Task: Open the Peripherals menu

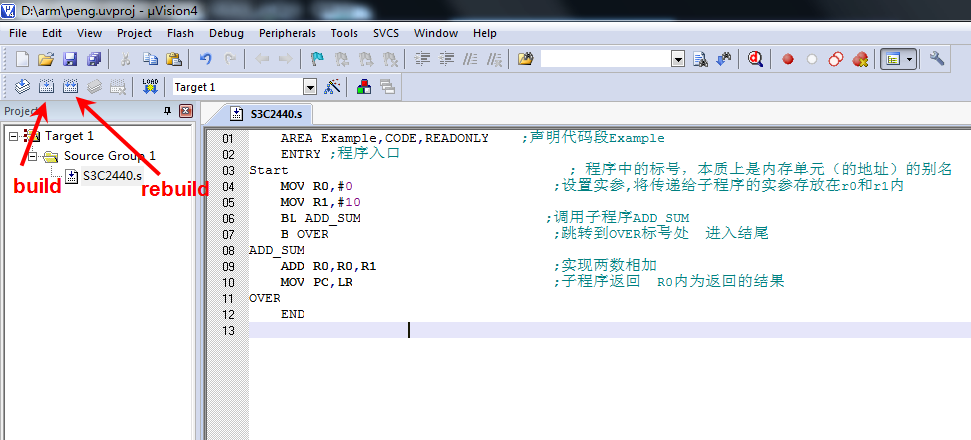Action: (287, 33)
